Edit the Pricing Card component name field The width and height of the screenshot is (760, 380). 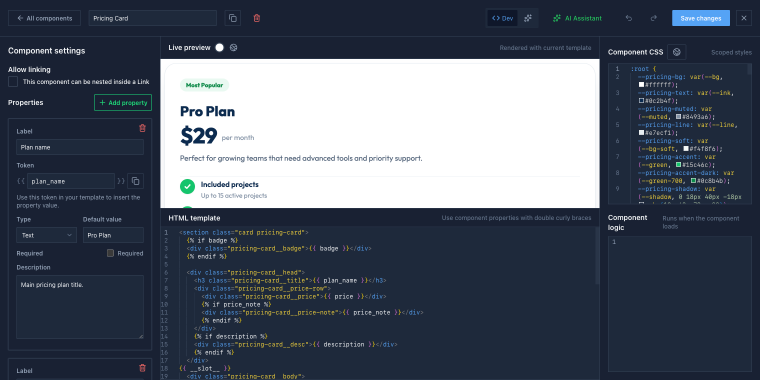click(x=152, y=18)
